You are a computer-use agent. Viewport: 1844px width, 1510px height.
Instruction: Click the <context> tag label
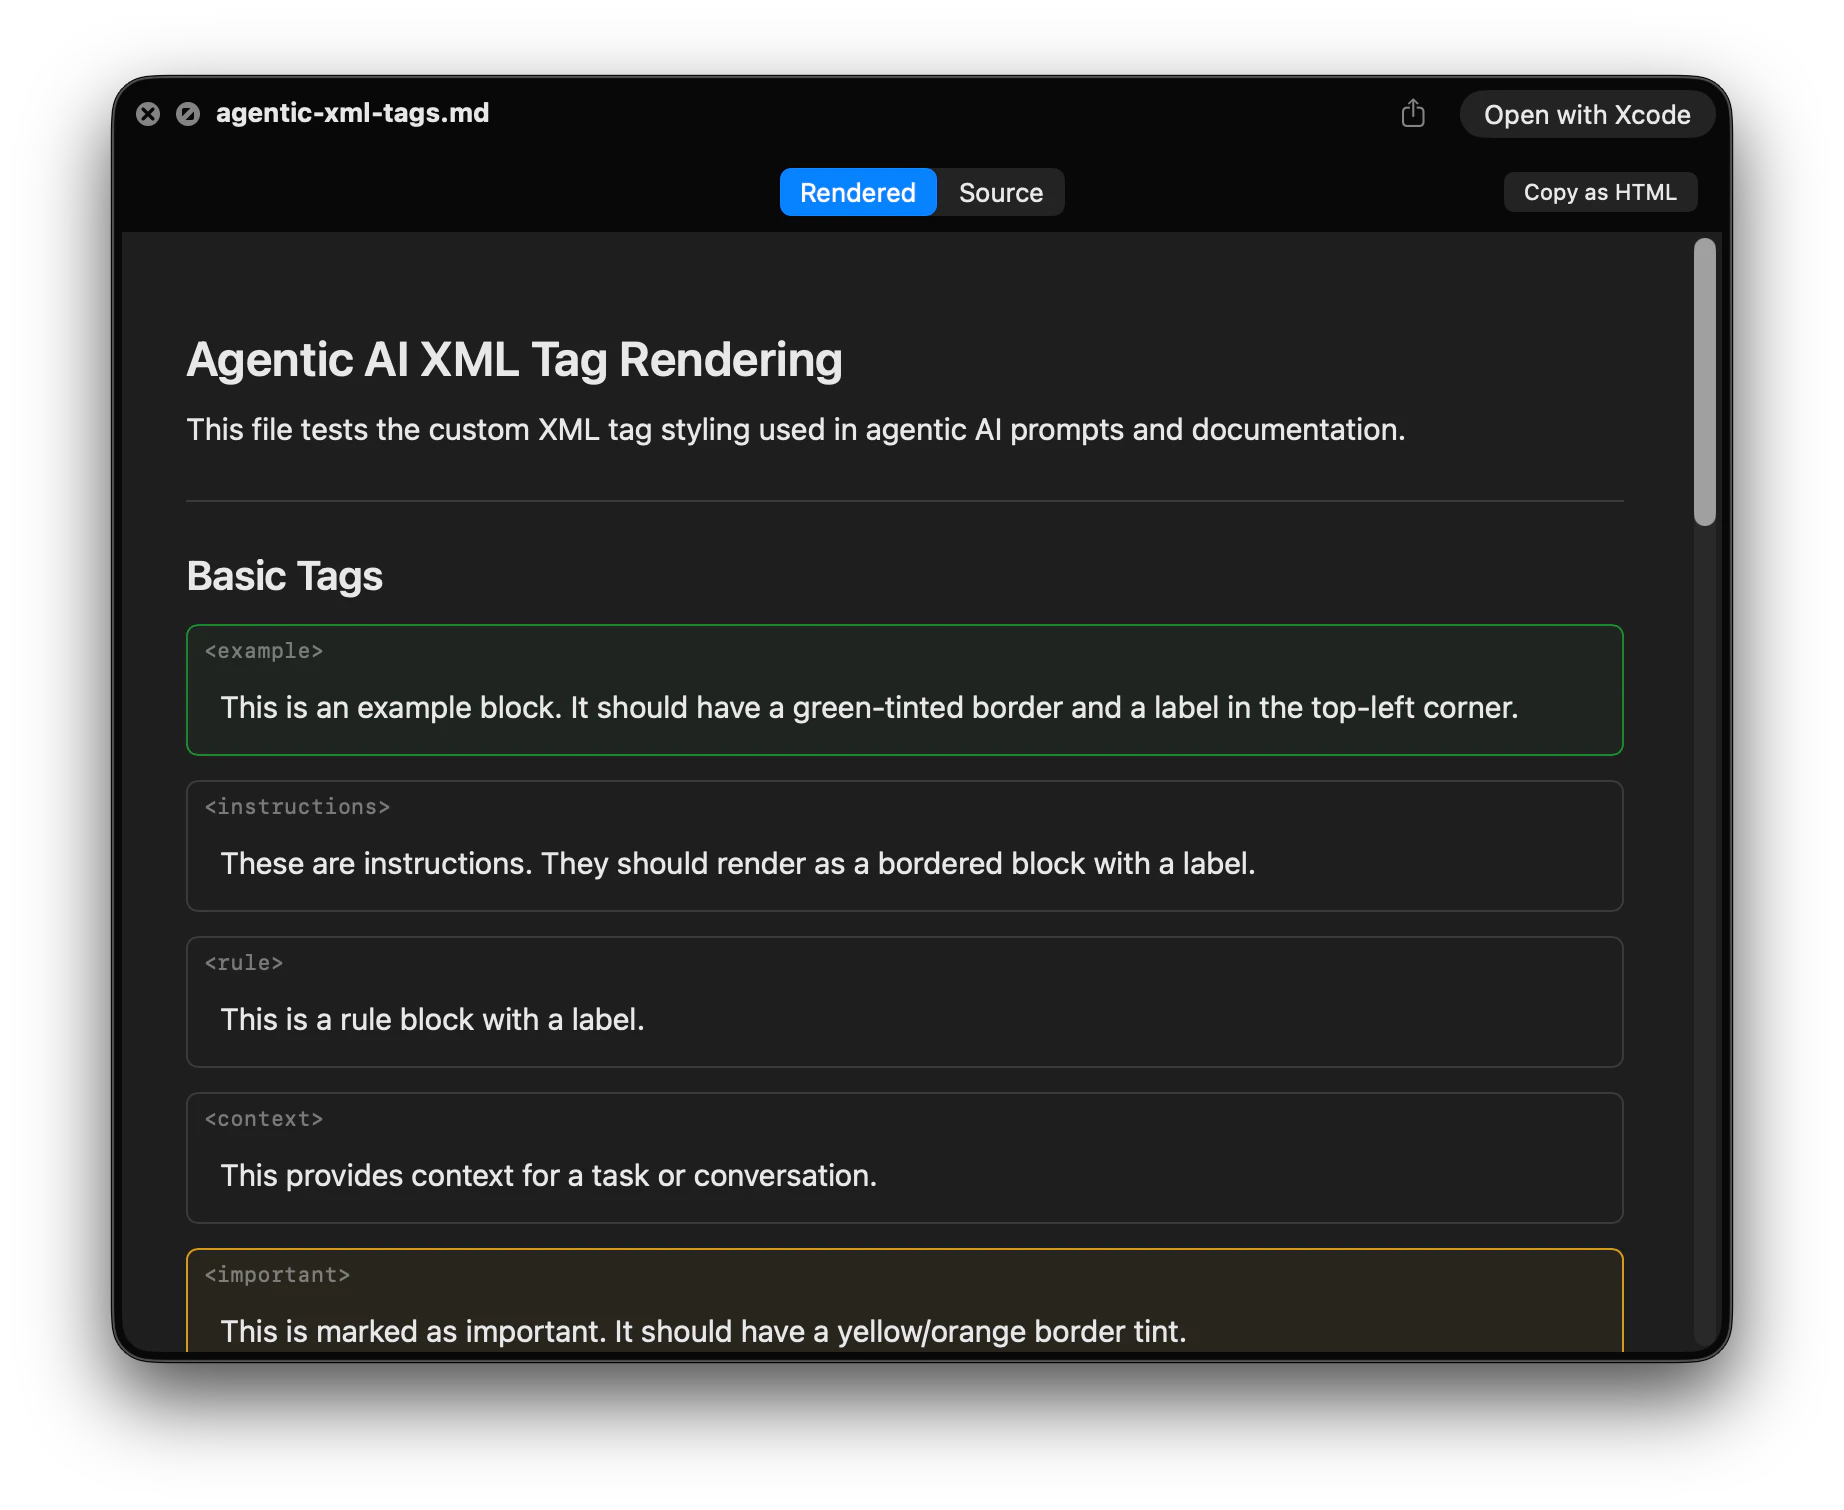[x=263, y=1118]
